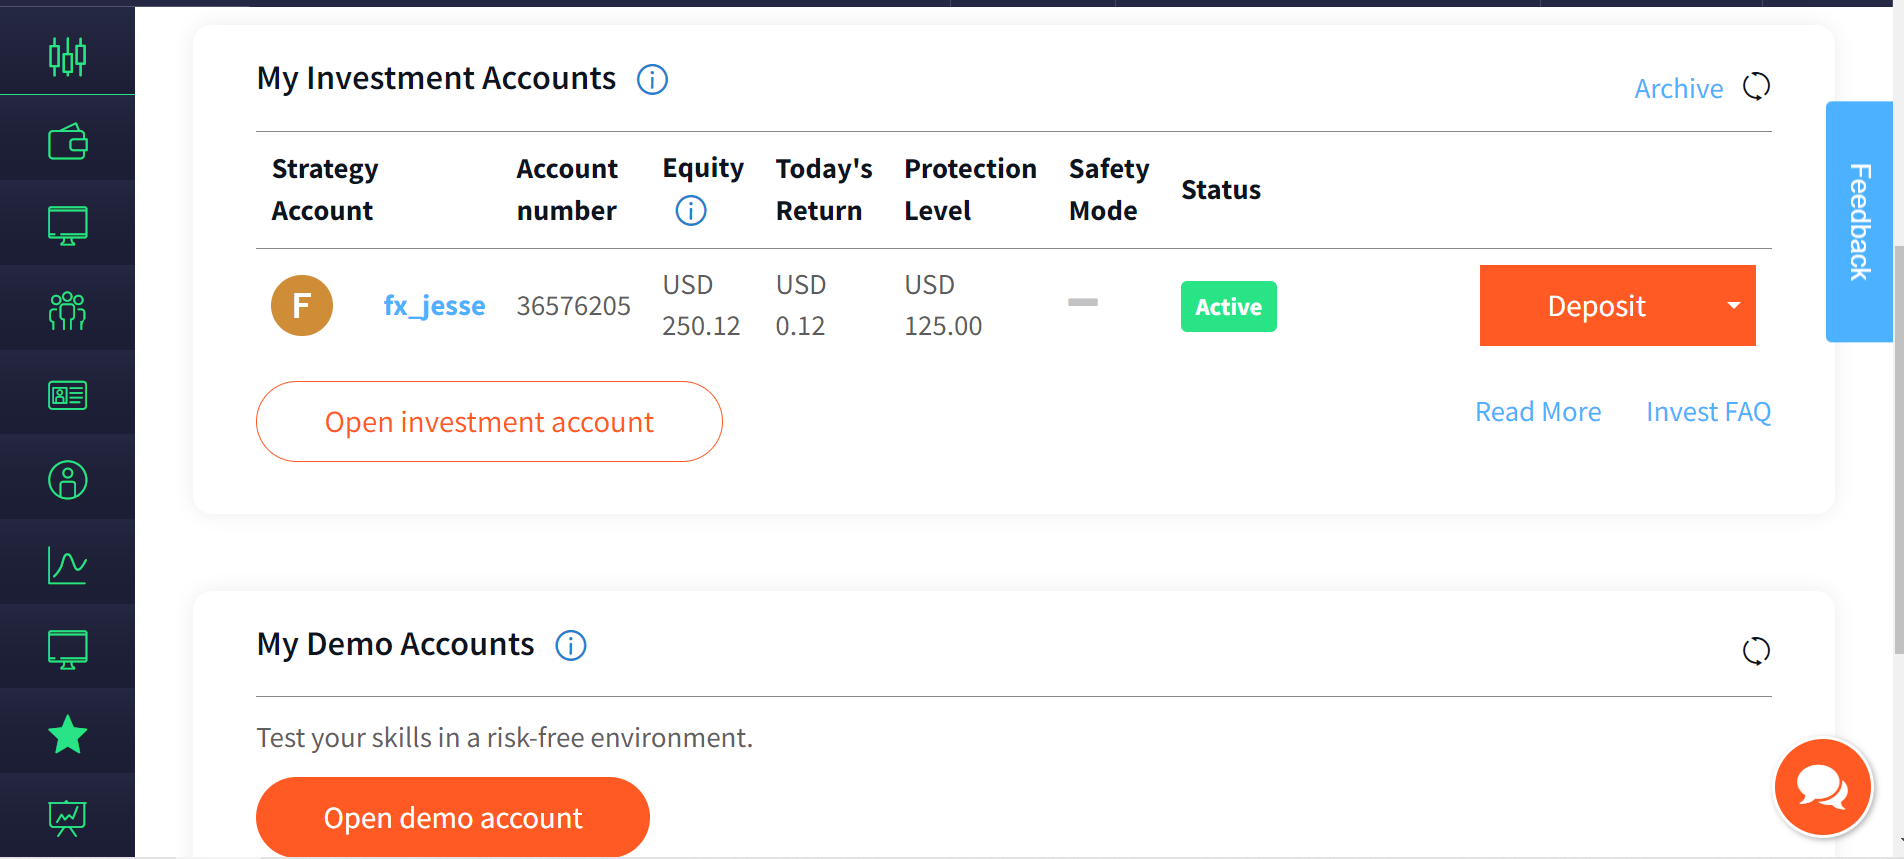Show info for My Investment Accounts heading

(x=652, y=79)
